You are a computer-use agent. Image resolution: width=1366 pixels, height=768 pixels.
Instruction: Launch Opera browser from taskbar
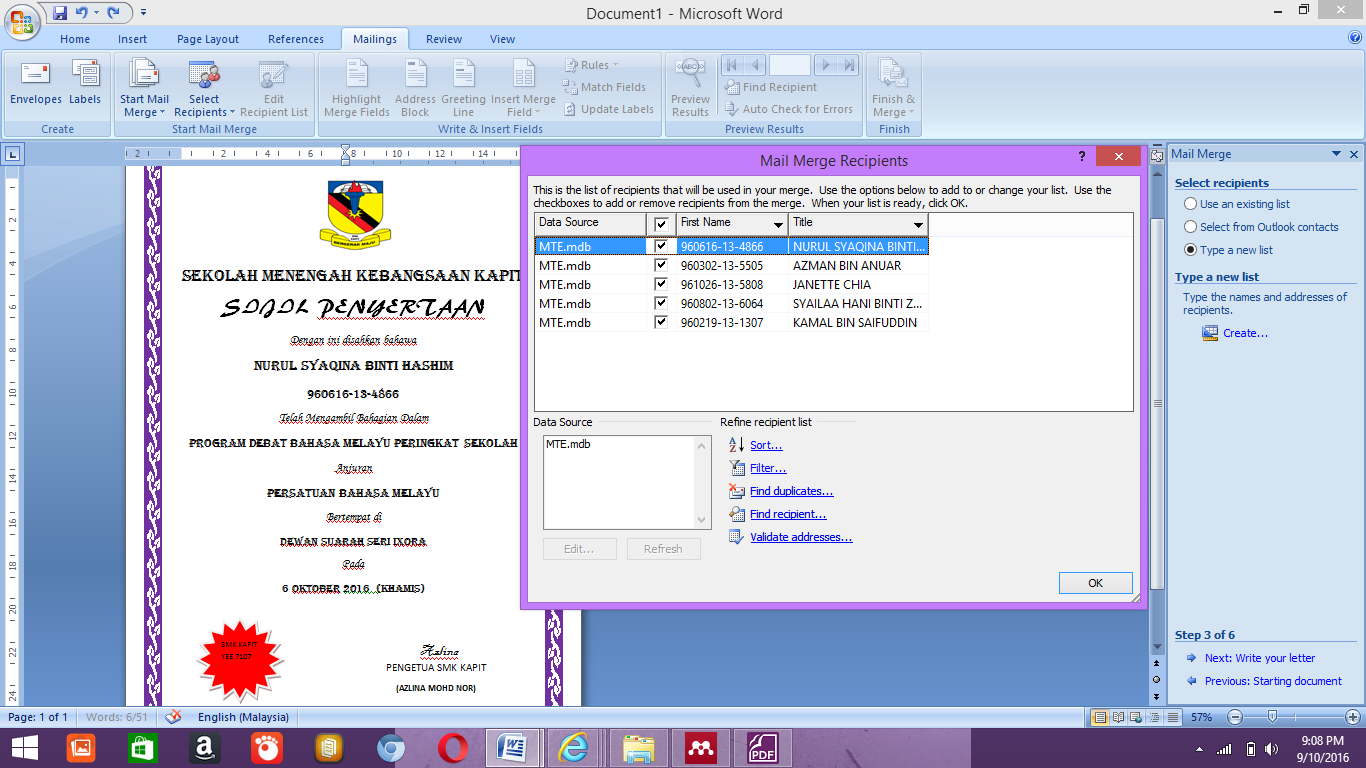point(453,748)
